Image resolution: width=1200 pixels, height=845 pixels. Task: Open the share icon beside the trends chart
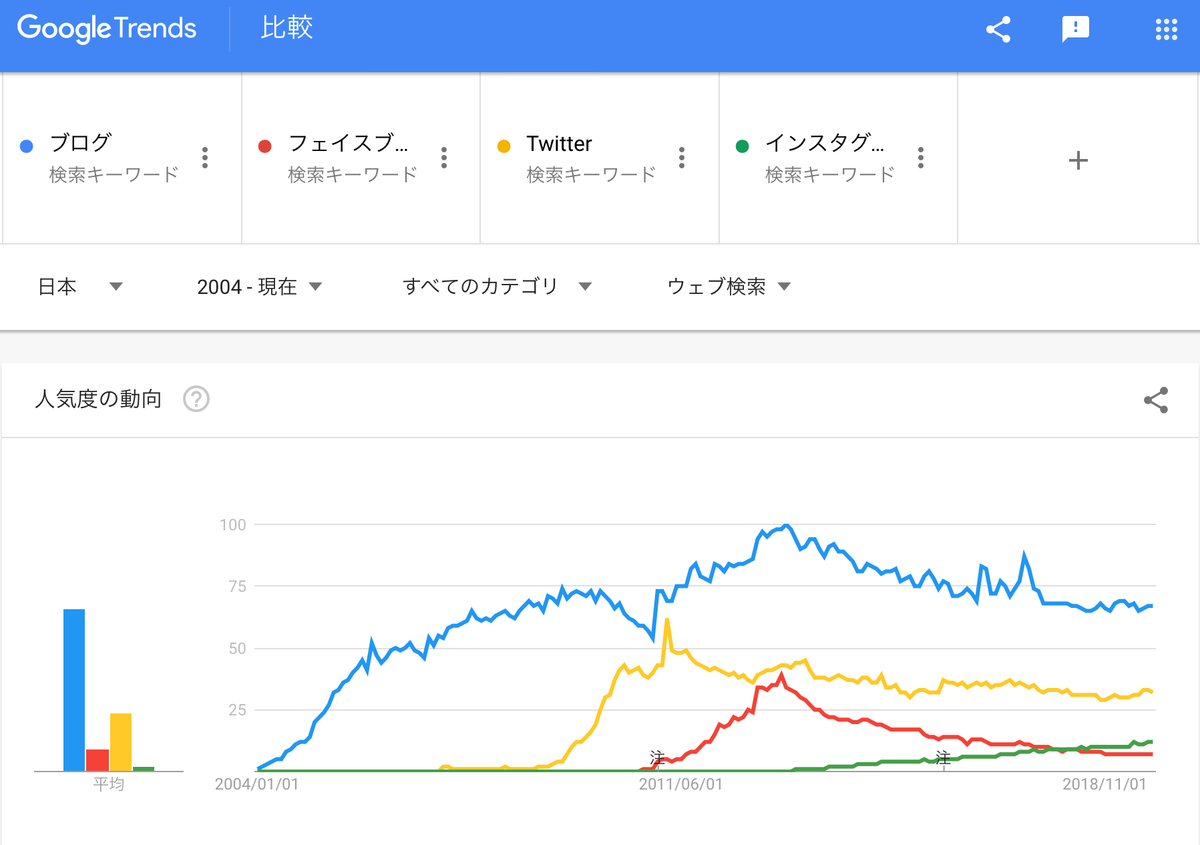[x=1156, y=399]
